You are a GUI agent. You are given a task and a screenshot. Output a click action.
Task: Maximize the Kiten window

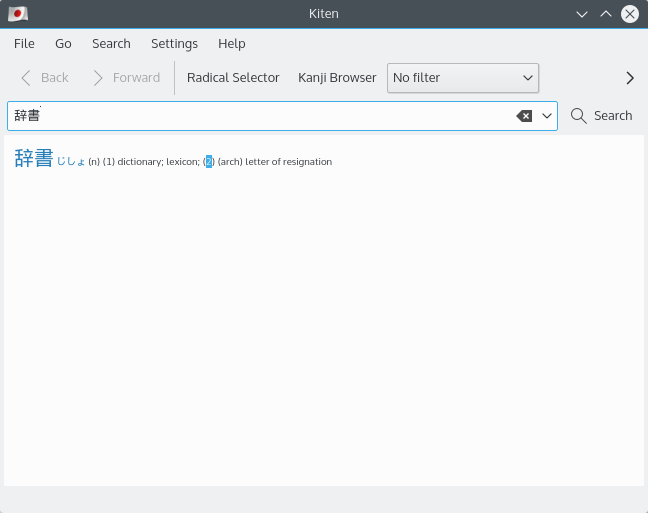606,14
